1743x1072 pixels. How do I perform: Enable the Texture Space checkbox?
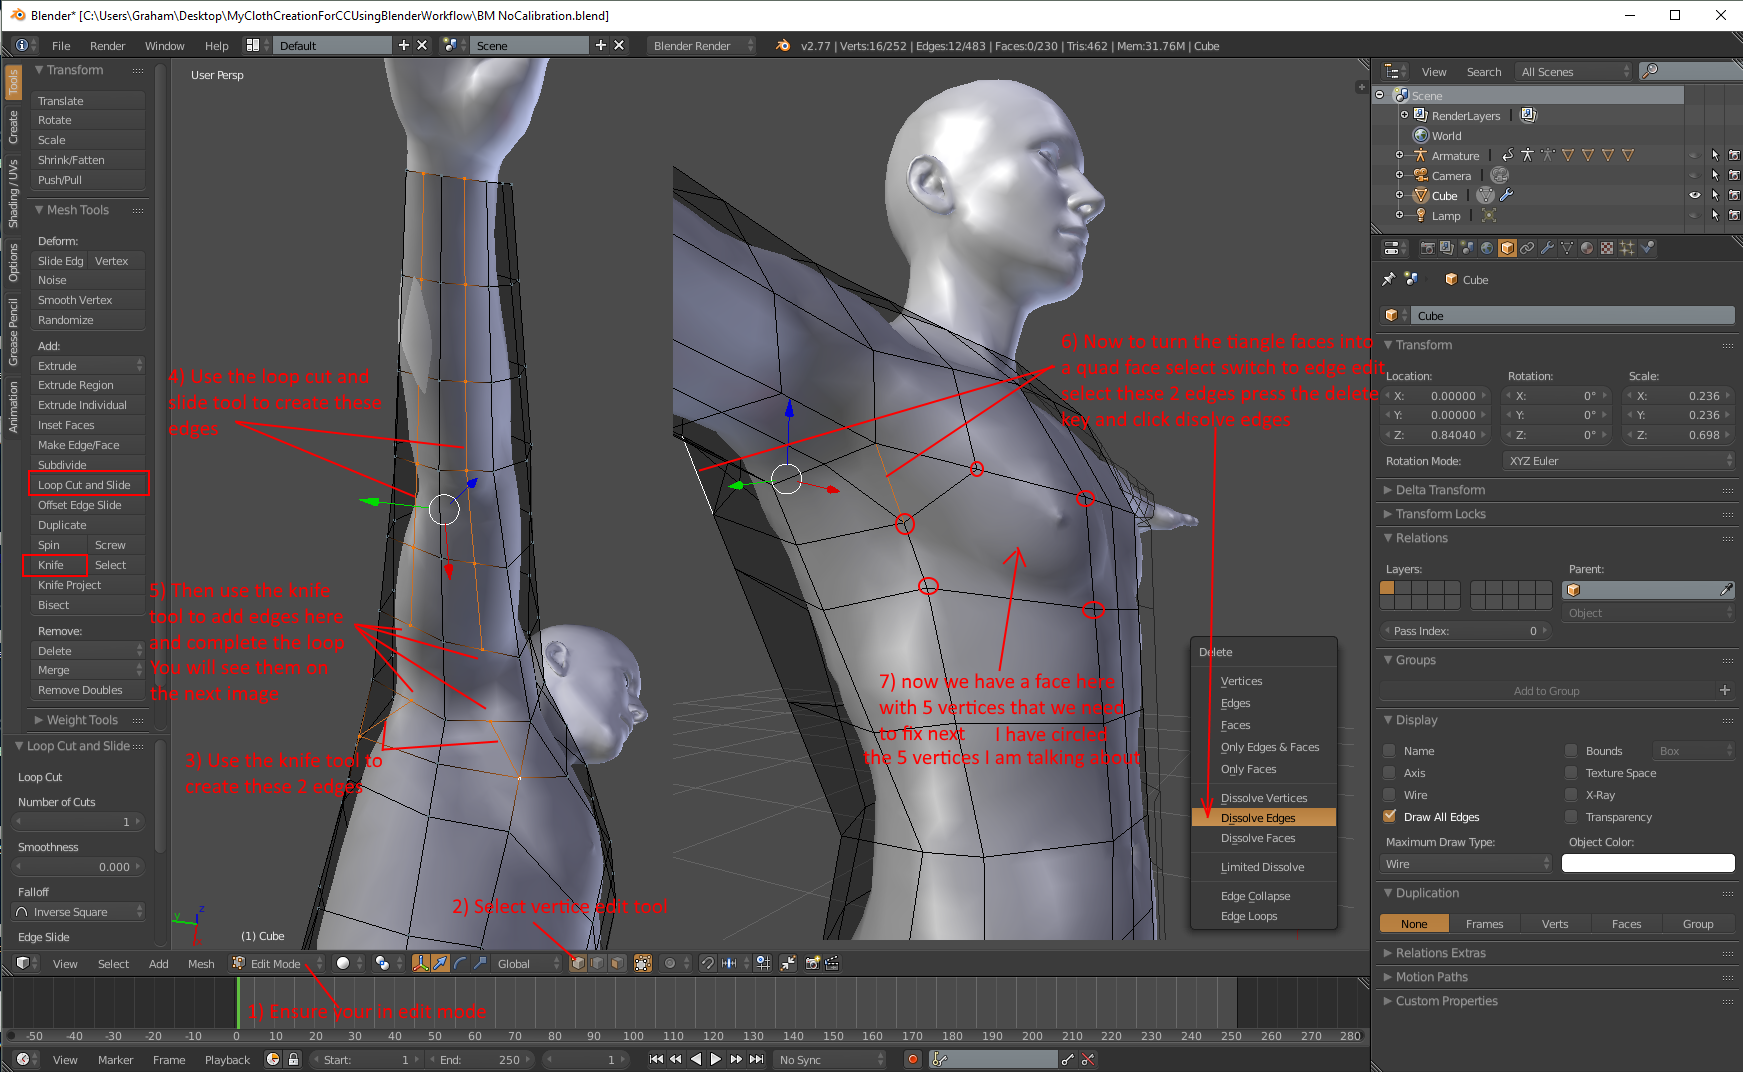pos(1571,772)
